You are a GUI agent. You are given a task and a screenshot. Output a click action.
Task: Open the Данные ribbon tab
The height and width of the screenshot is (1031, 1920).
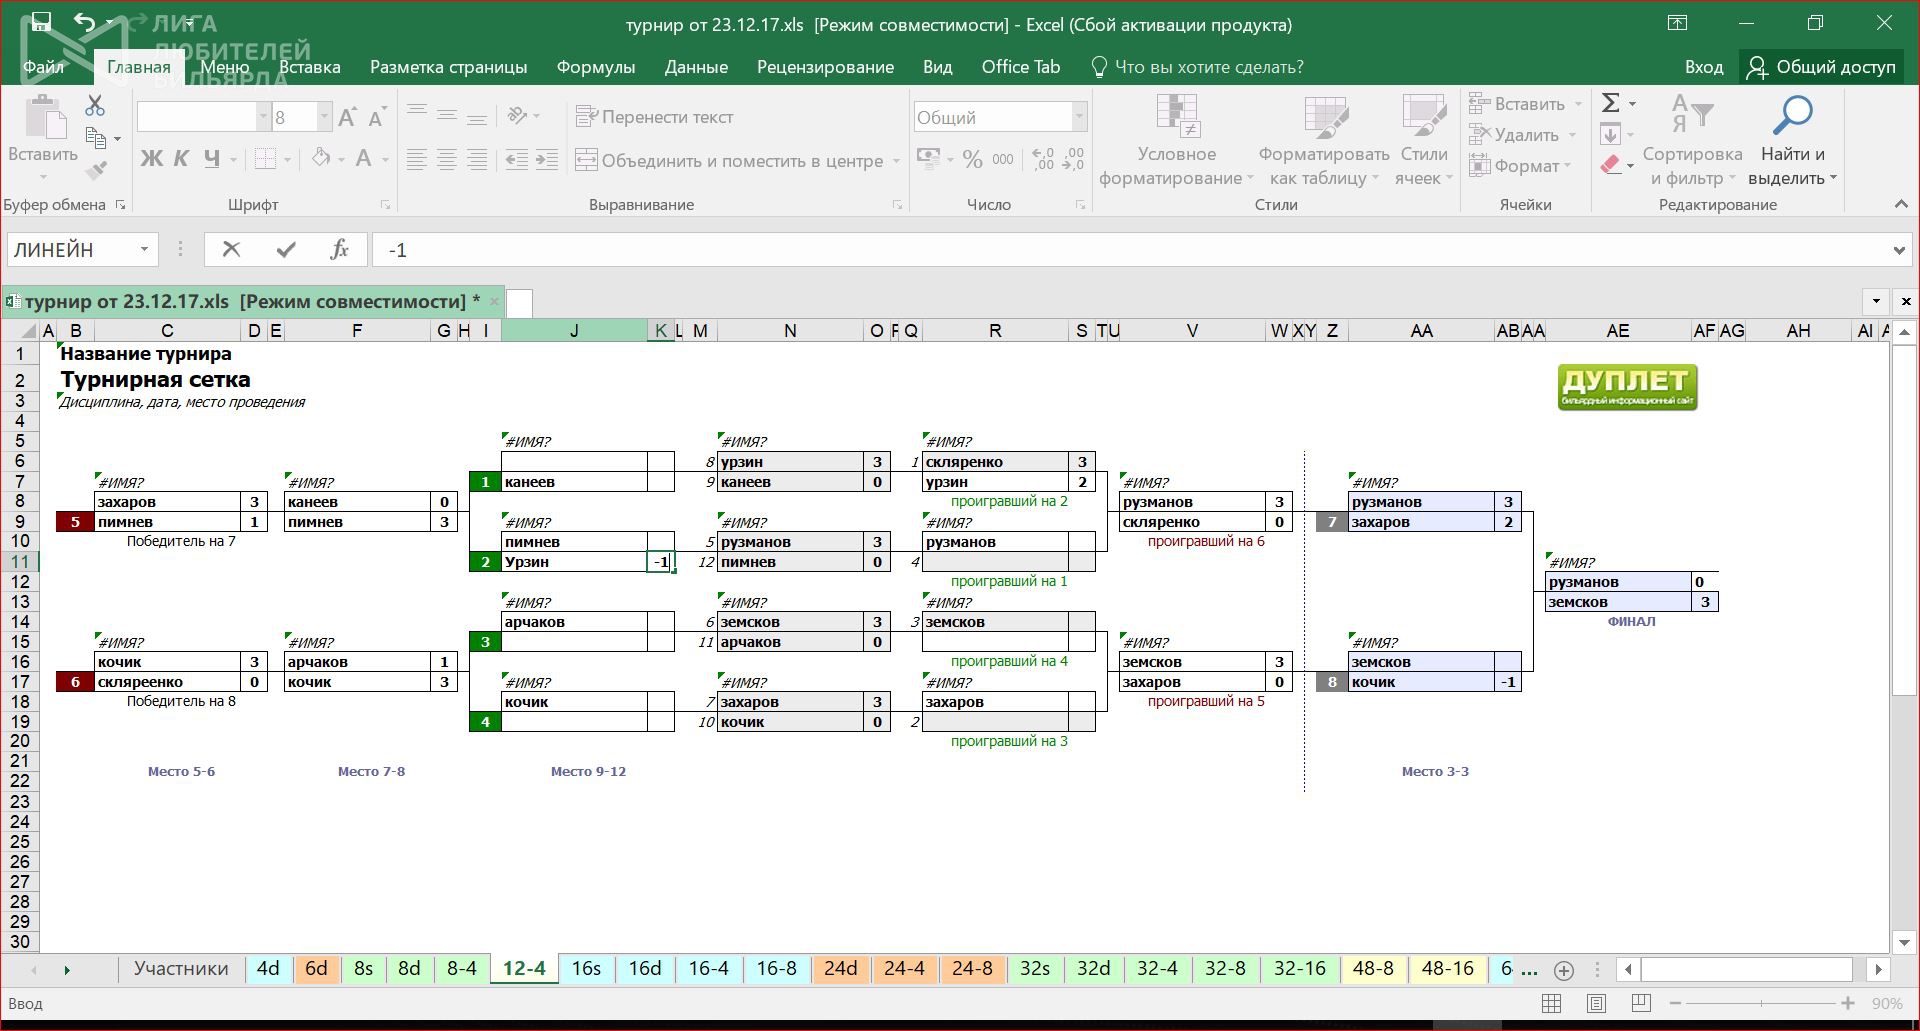696,67
